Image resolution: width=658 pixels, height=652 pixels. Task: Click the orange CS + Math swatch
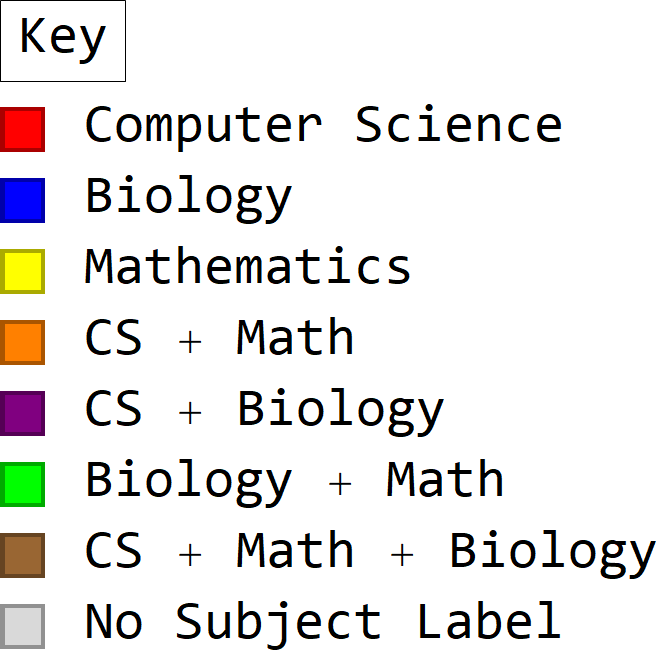coord(23,342)
